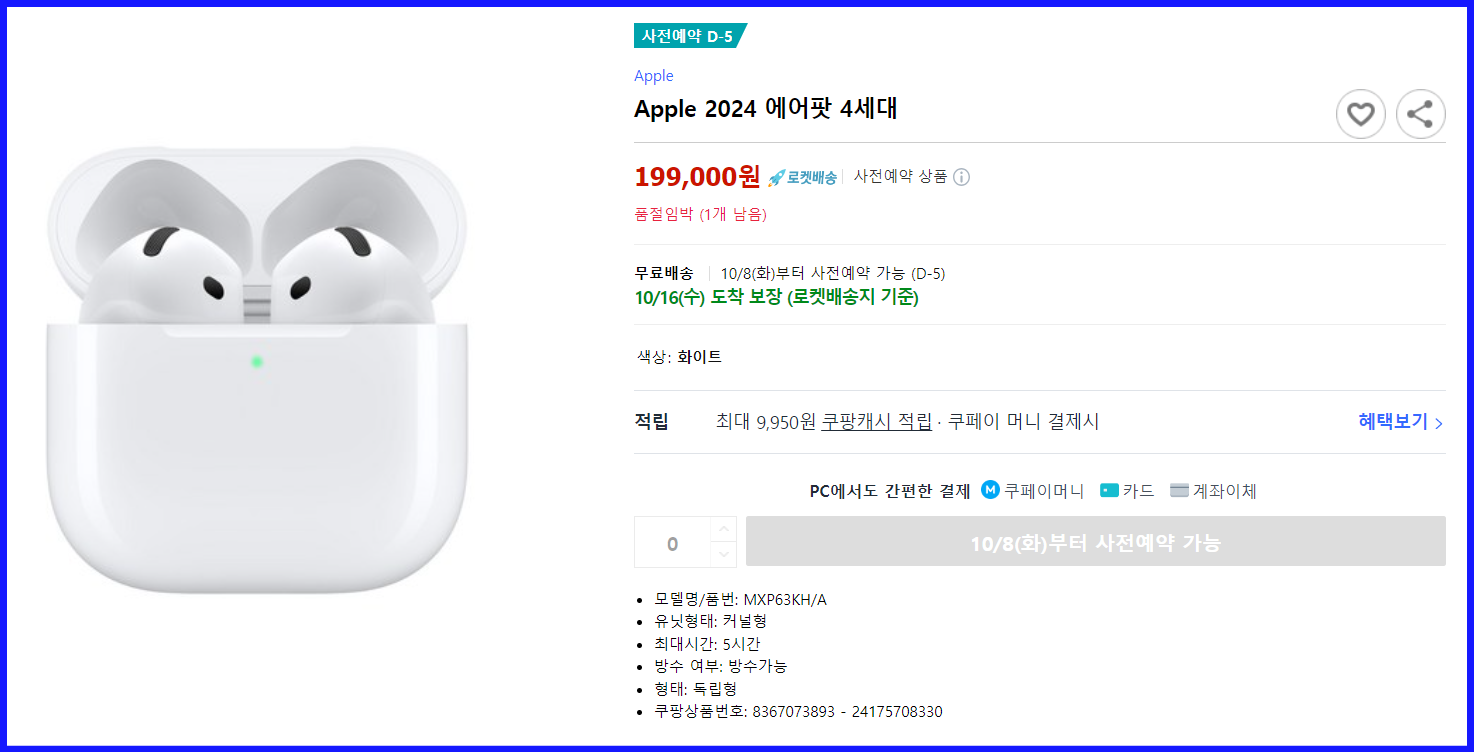Click the preorder button labeled 10/8(화)부터 사전예약 가능
1474x752 pixels.
coord(1095,540)
